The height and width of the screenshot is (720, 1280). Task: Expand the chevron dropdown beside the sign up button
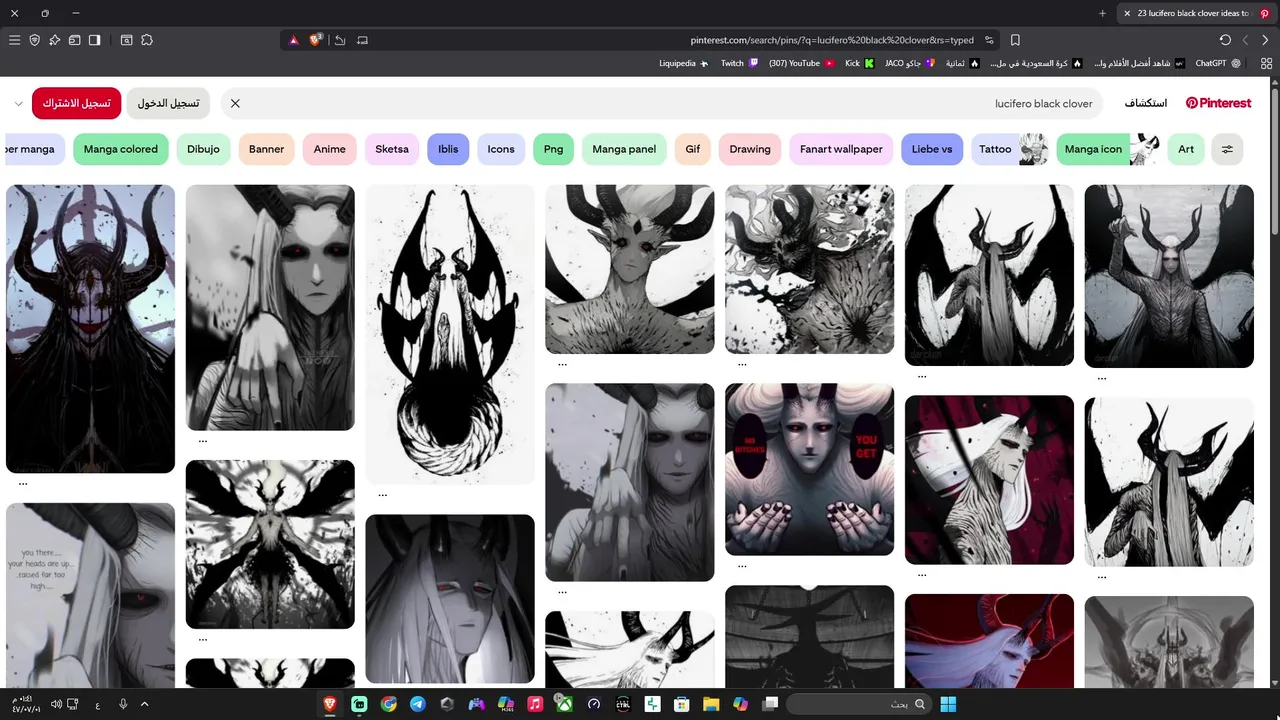18,103
